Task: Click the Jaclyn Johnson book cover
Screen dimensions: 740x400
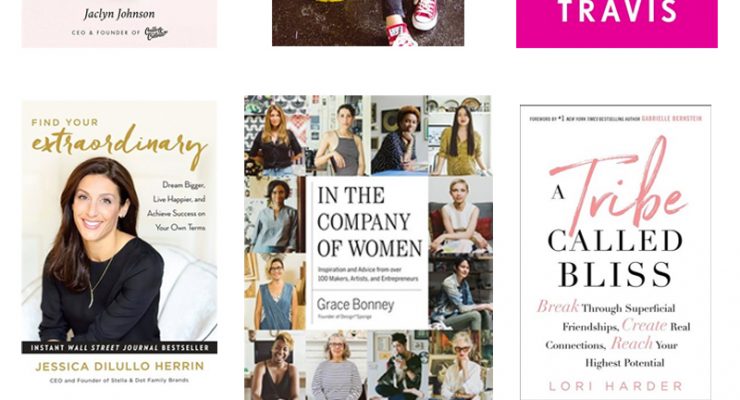Action: click(119, 24)
